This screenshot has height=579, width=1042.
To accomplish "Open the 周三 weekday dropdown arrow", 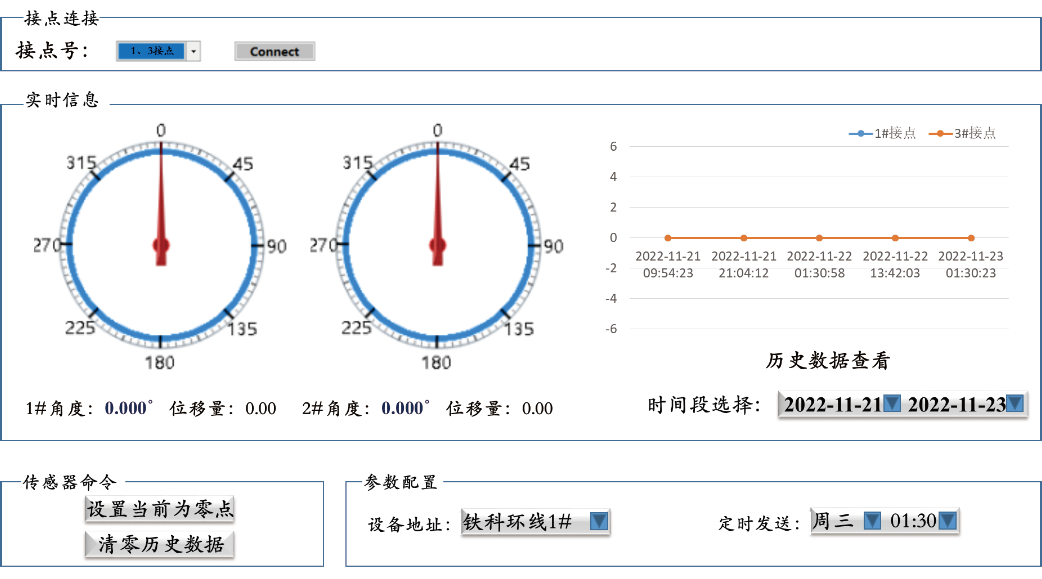I will point(872,521).
